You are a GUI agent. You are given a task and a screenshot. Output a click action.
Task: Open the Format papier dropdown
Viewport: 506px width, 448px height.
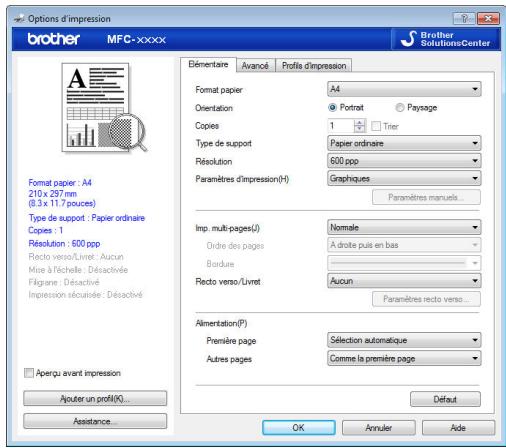pos(404,89)
